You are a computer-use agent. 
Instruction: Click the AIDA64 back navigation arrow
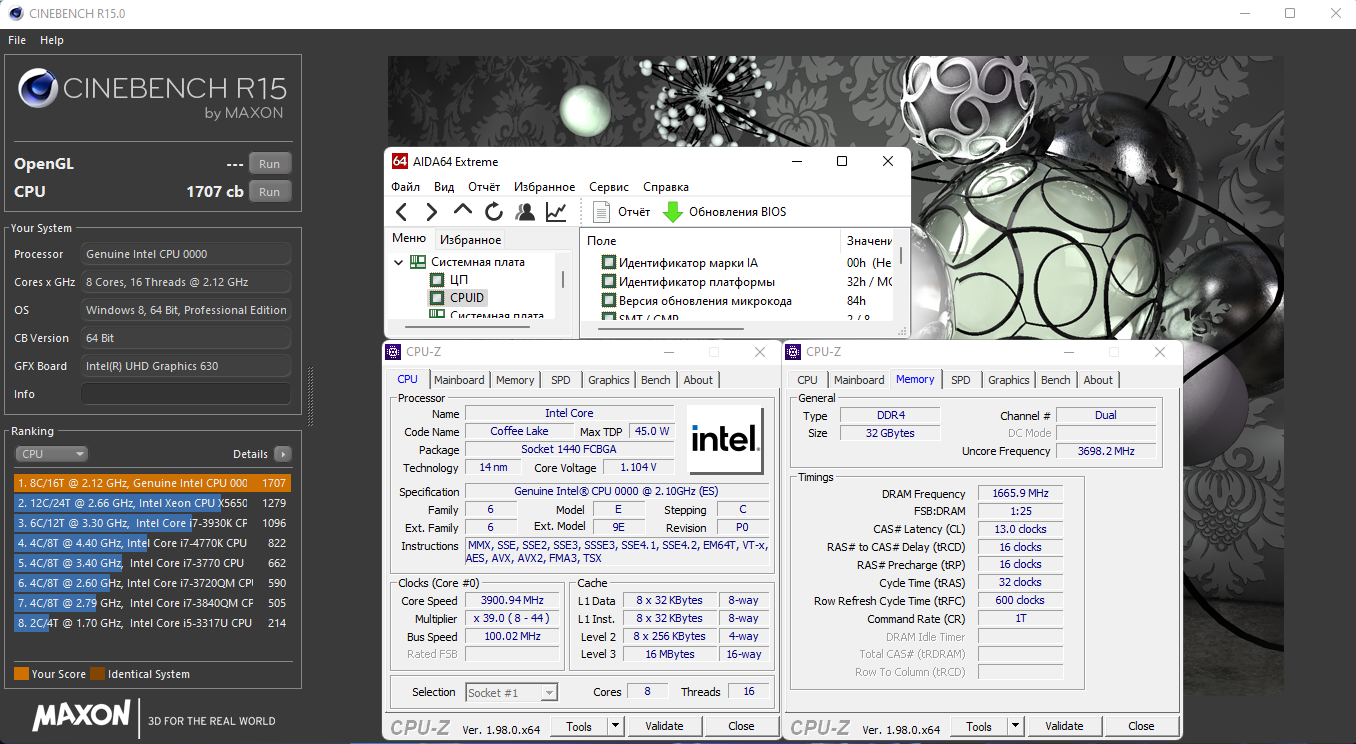(401, 212)
